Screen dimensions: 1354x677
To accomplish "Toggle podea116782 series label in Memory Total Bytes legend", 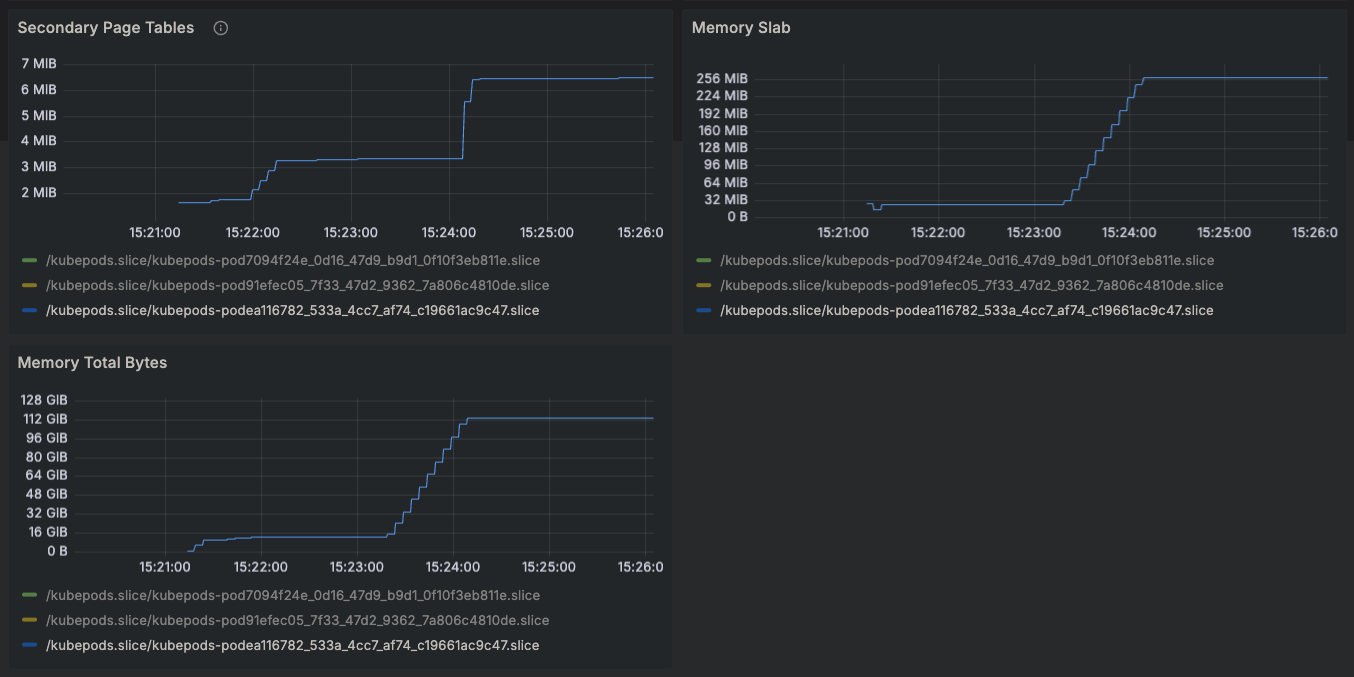I will pos(292,645).
